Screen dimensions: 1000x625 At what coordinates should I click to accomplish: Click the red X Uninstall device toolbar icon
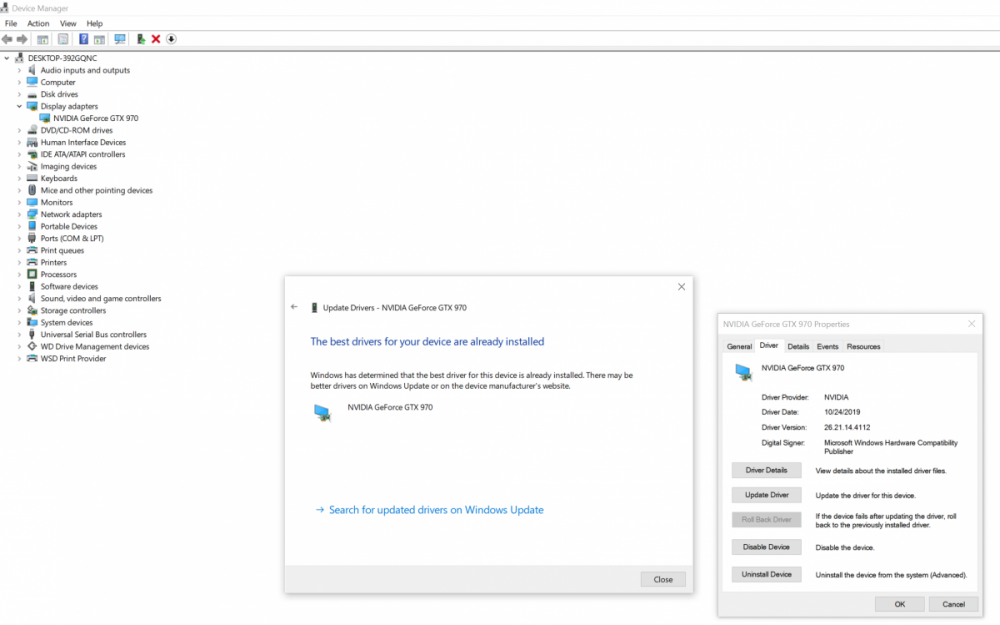pos(156,39)
